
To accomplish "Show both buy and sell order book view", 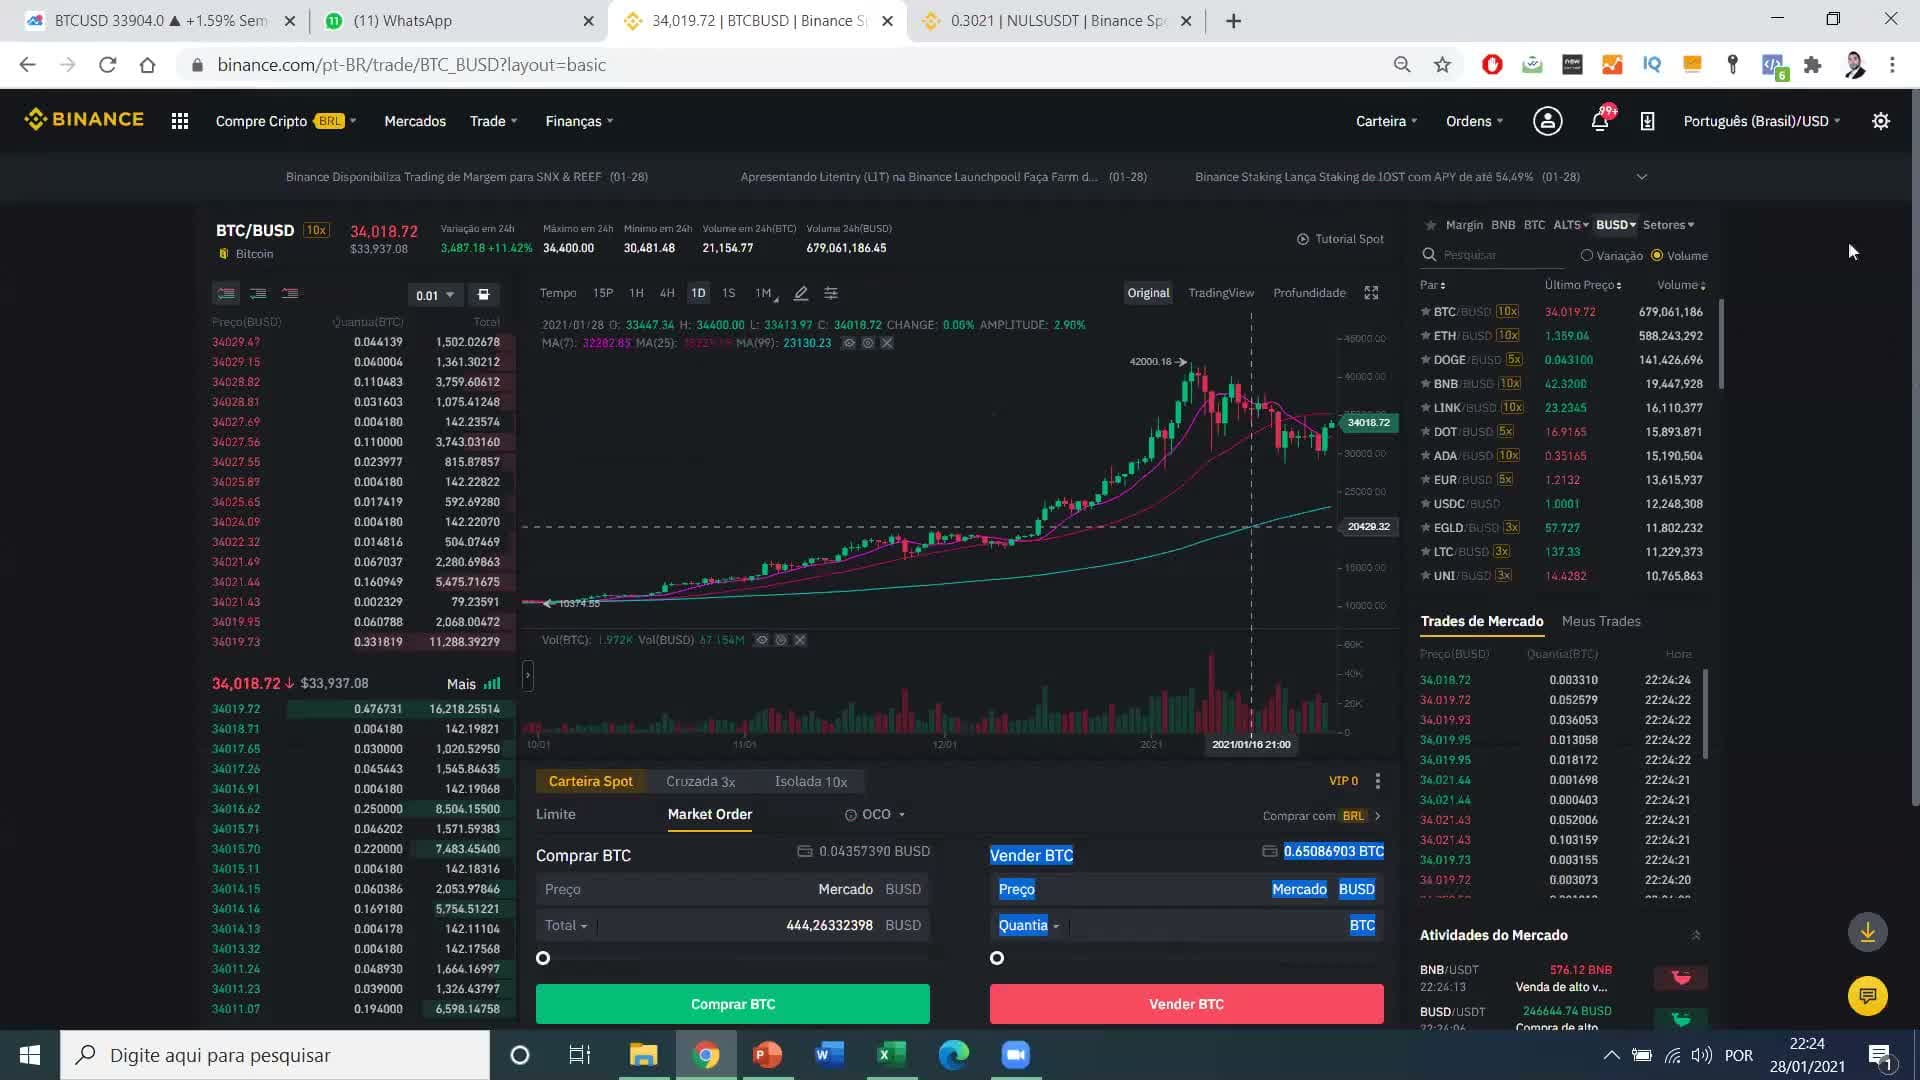I will (x=227, y=294).
